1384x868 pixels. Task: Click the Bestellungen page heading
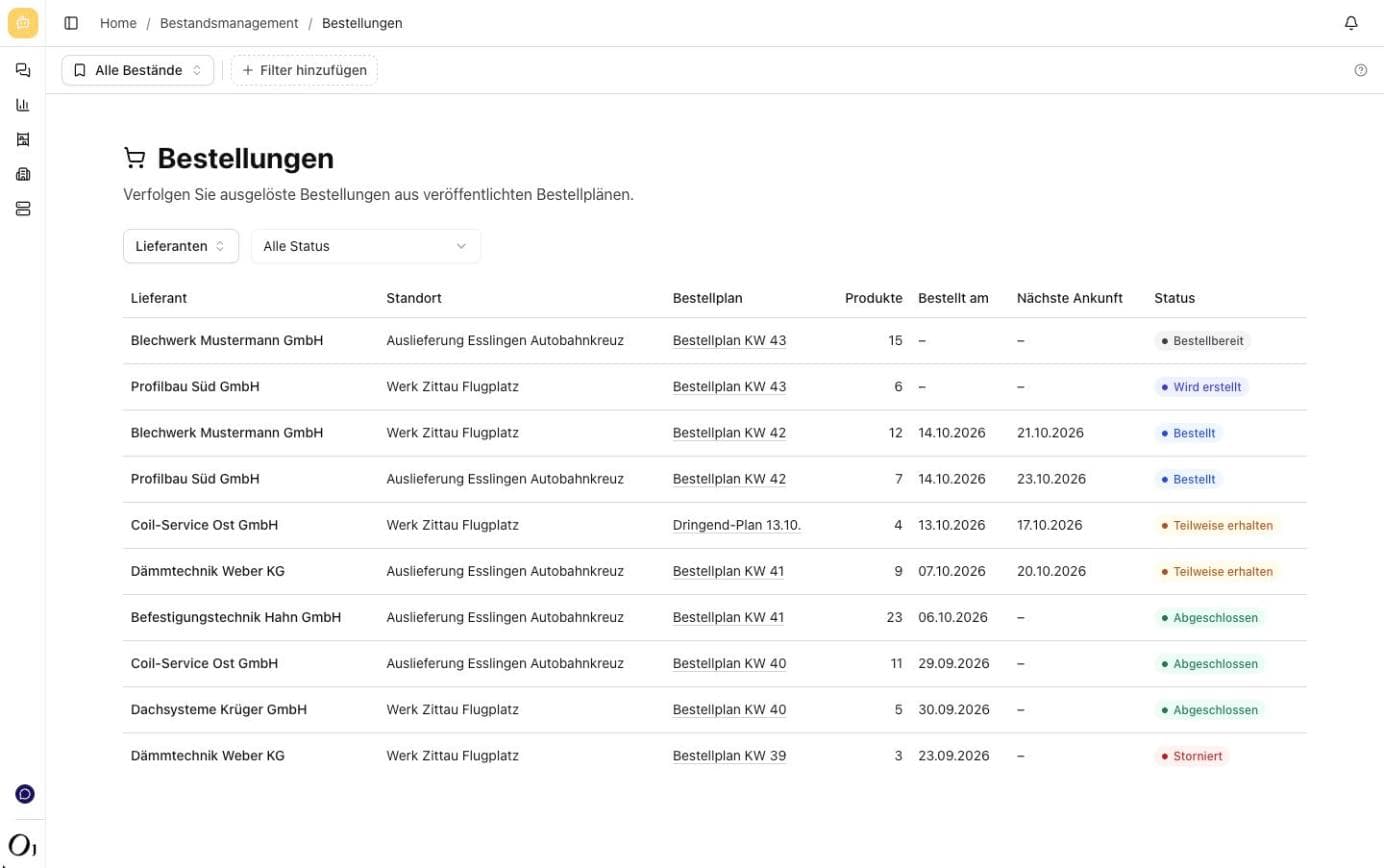coord(246,158)
